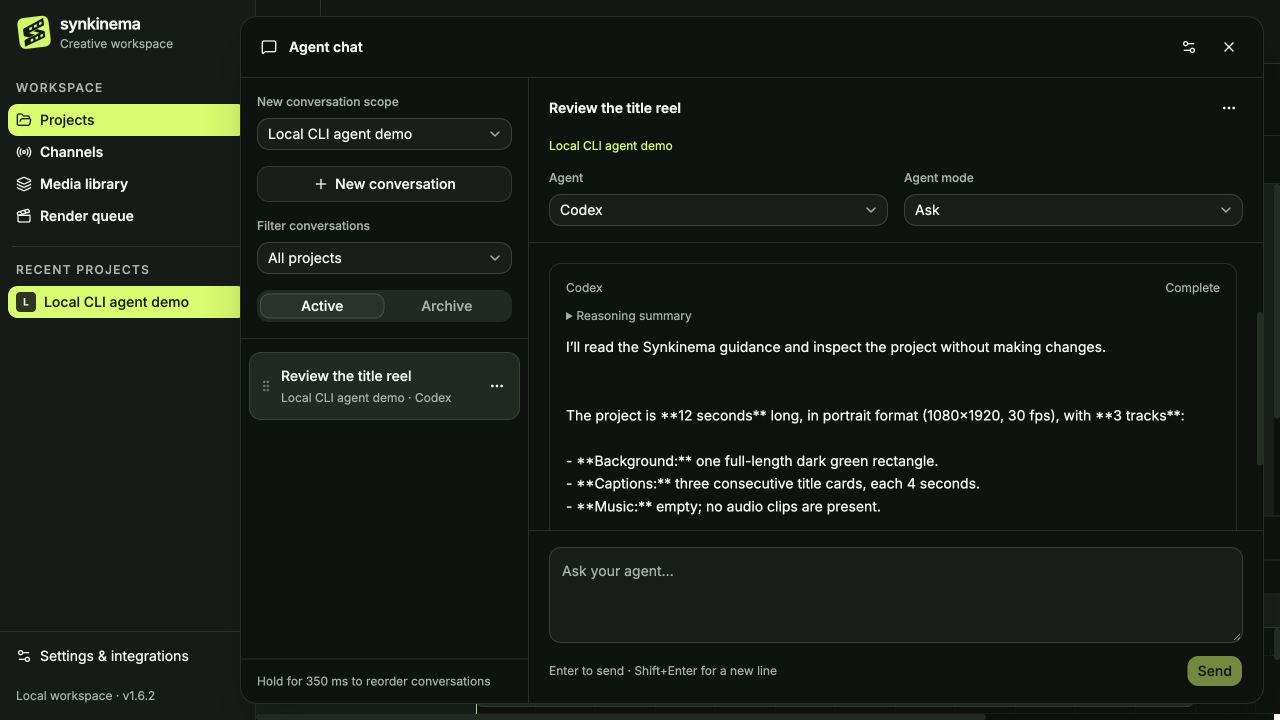The height and width of the screenshot is (720, 1280).
Task: Click the conversation drag handle icon
Action: click(266, 386)
